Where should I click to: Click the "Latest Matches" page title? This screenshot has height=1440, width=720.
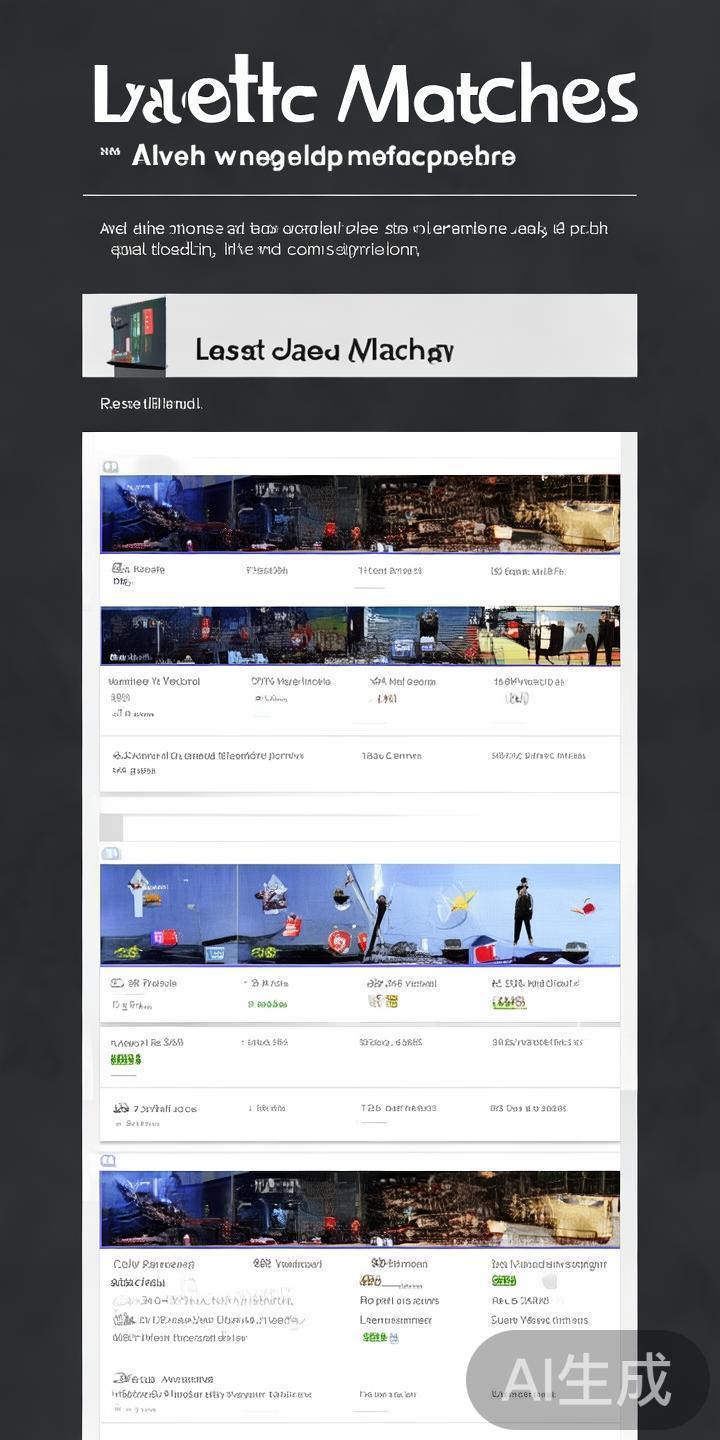tap(365, 96)
